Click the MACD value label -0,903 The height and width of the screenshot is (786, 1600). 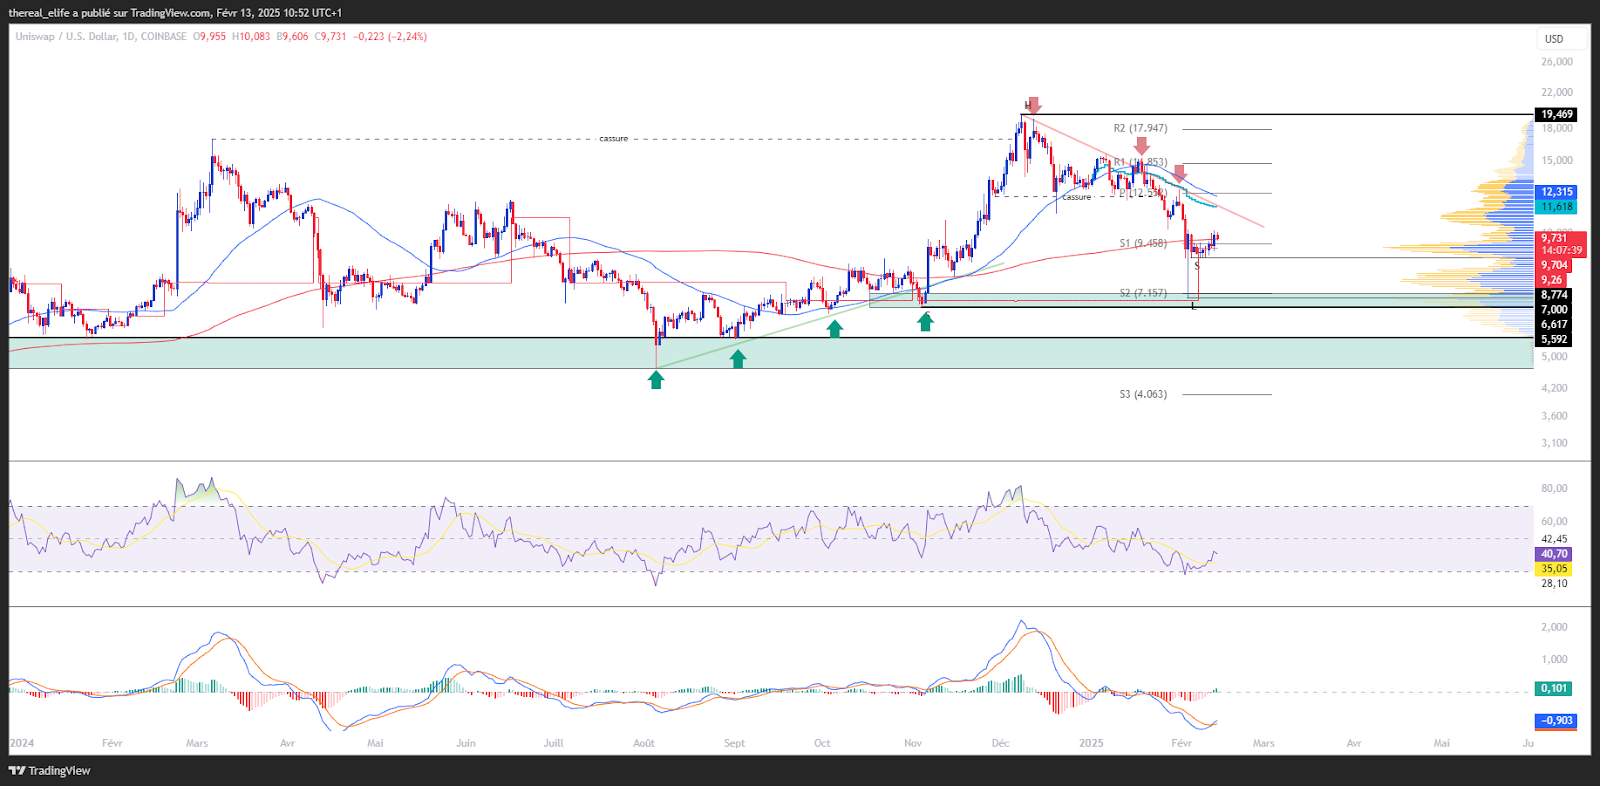coord(1556,721)
